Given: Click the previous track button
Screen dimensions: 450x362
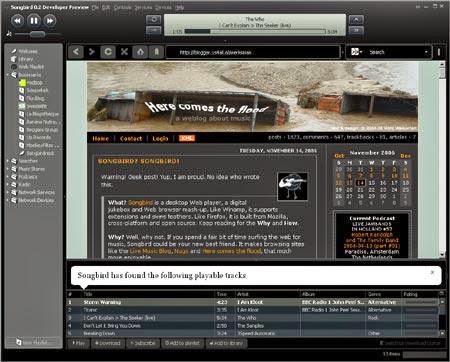Looking at the screenshot, I should click(18, 21).
